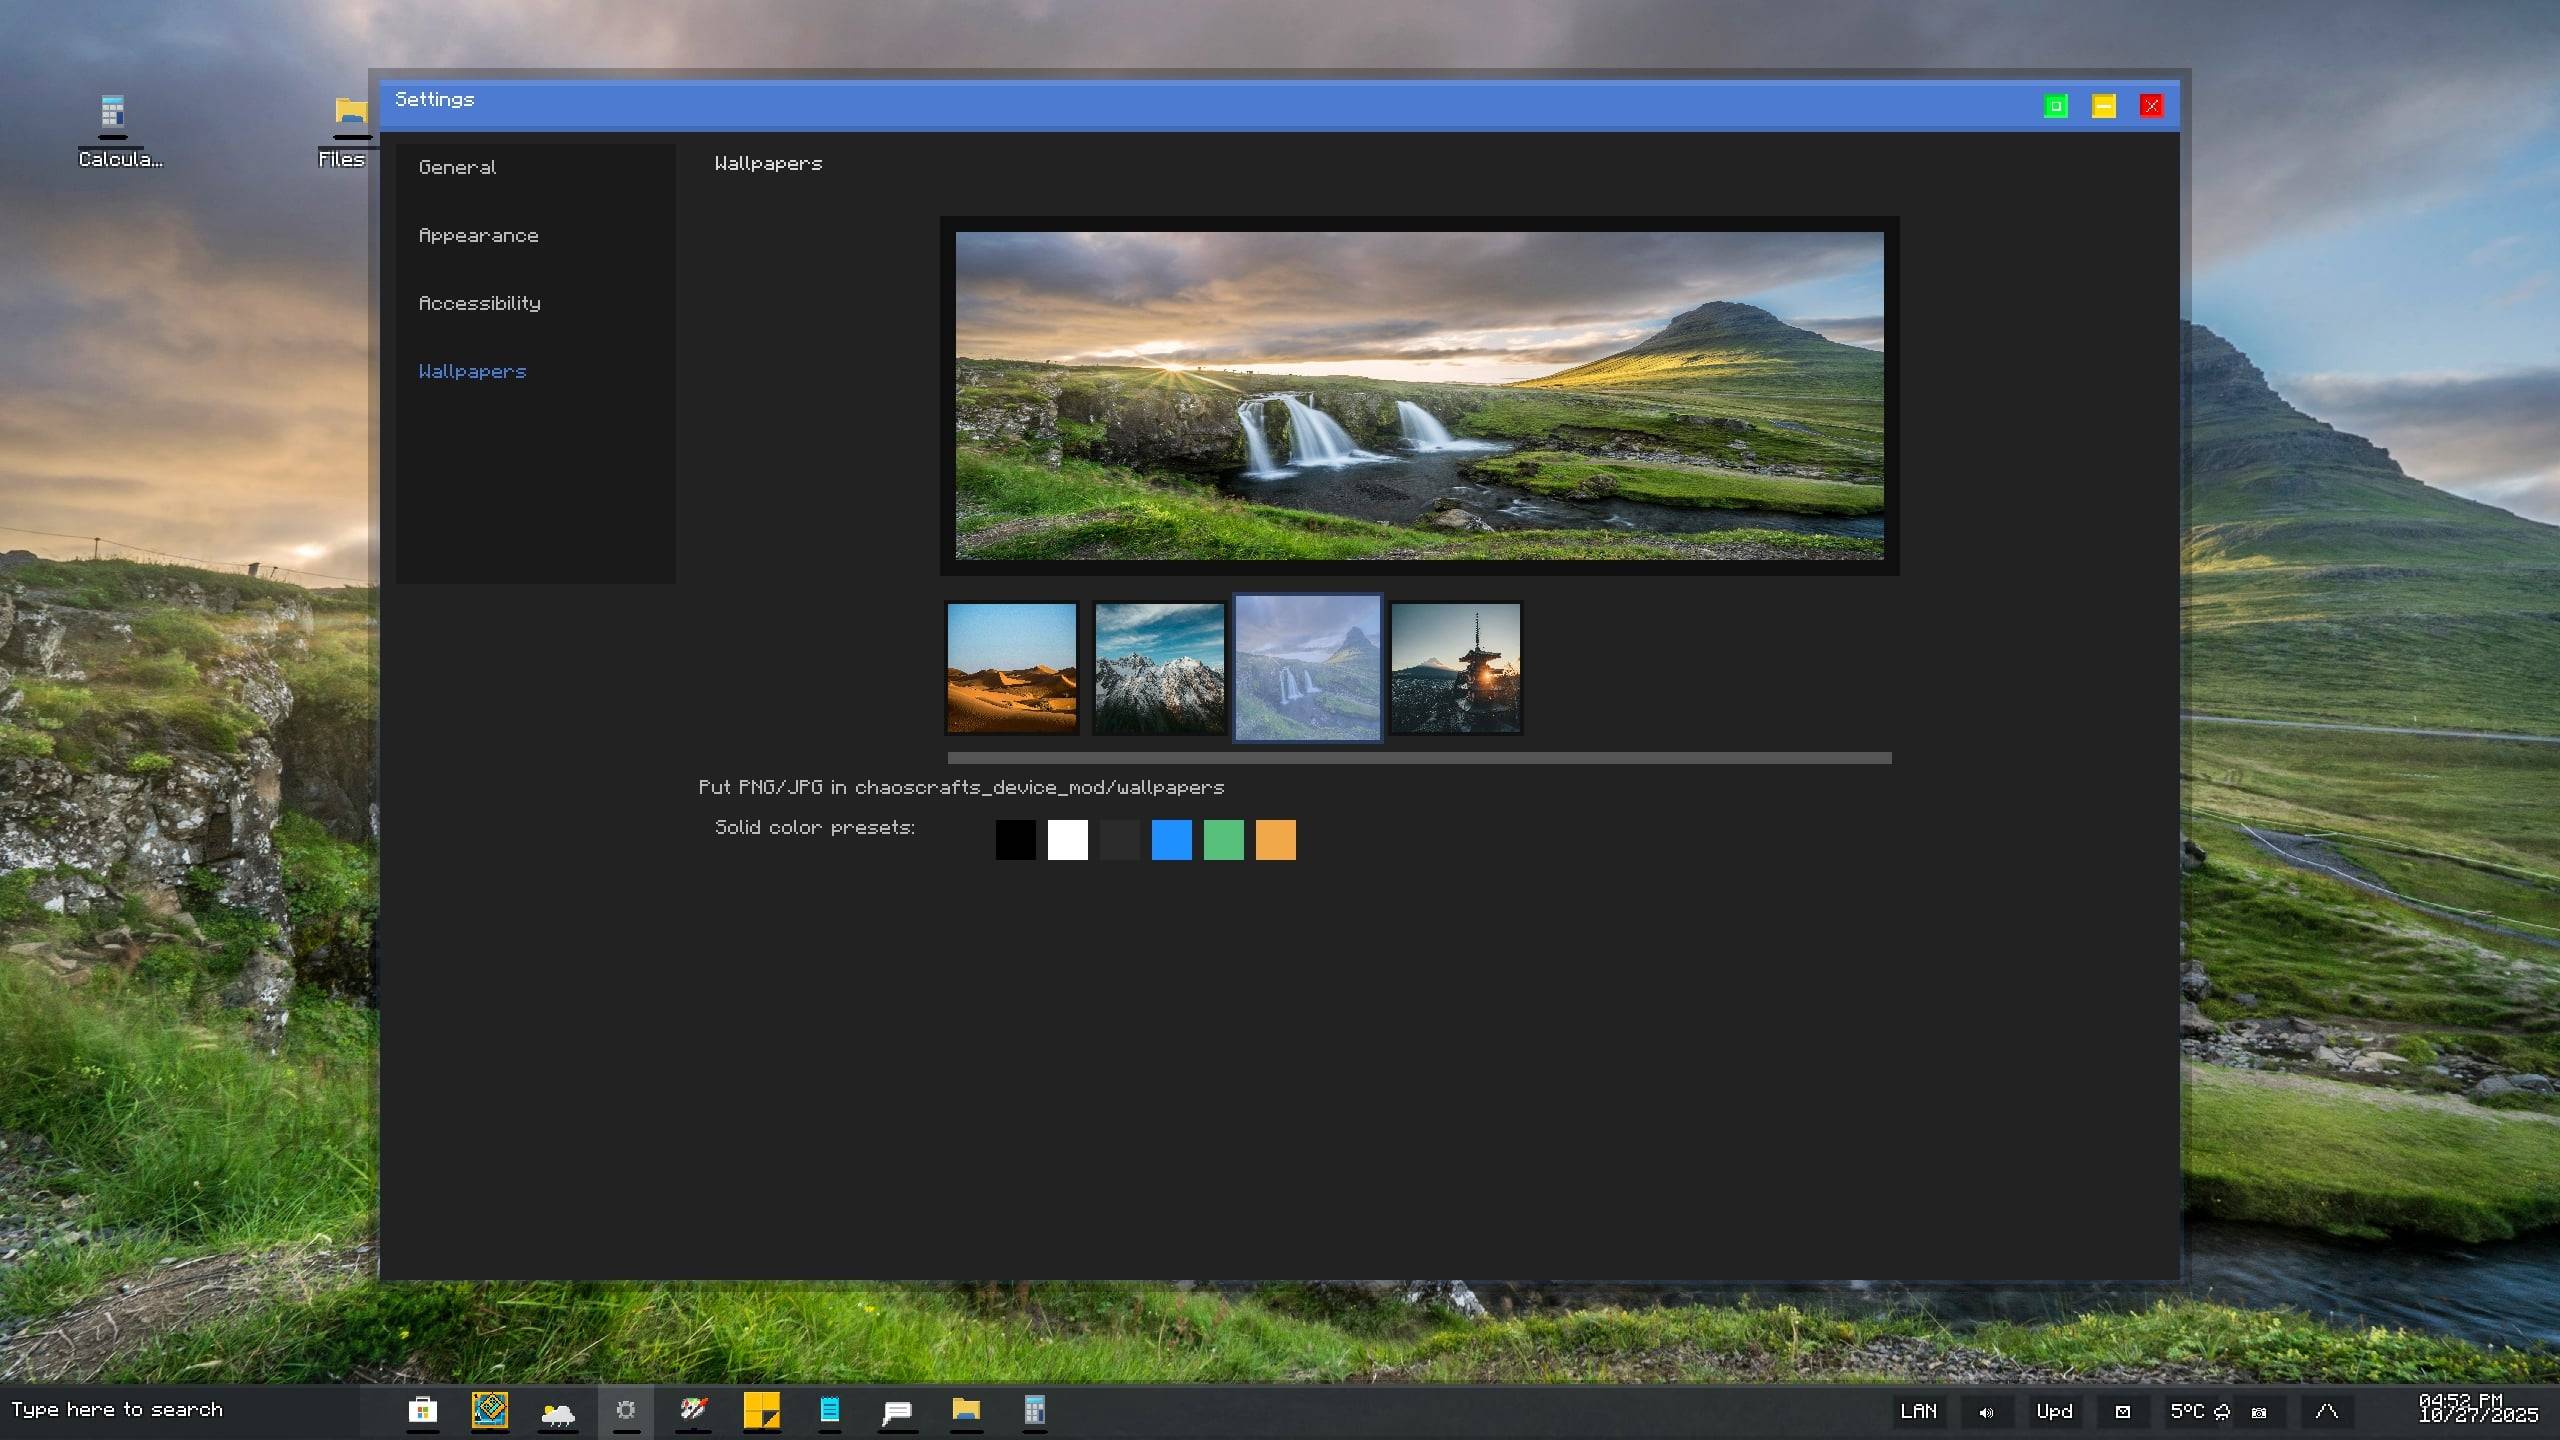Switch to the General settings tab

tap(457, 168)
